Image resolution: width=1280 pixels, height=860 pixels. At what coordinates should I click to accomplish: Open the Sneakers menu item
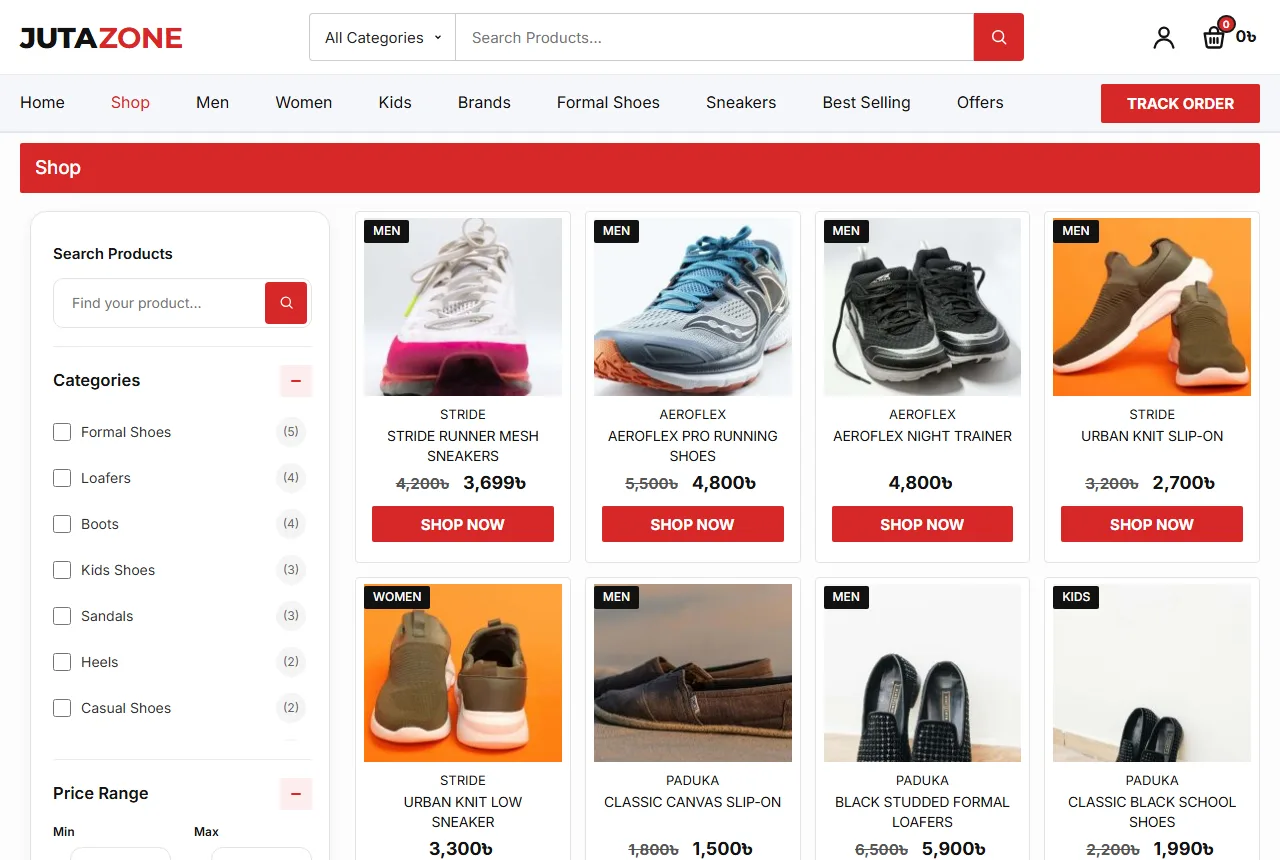(741, 102)
